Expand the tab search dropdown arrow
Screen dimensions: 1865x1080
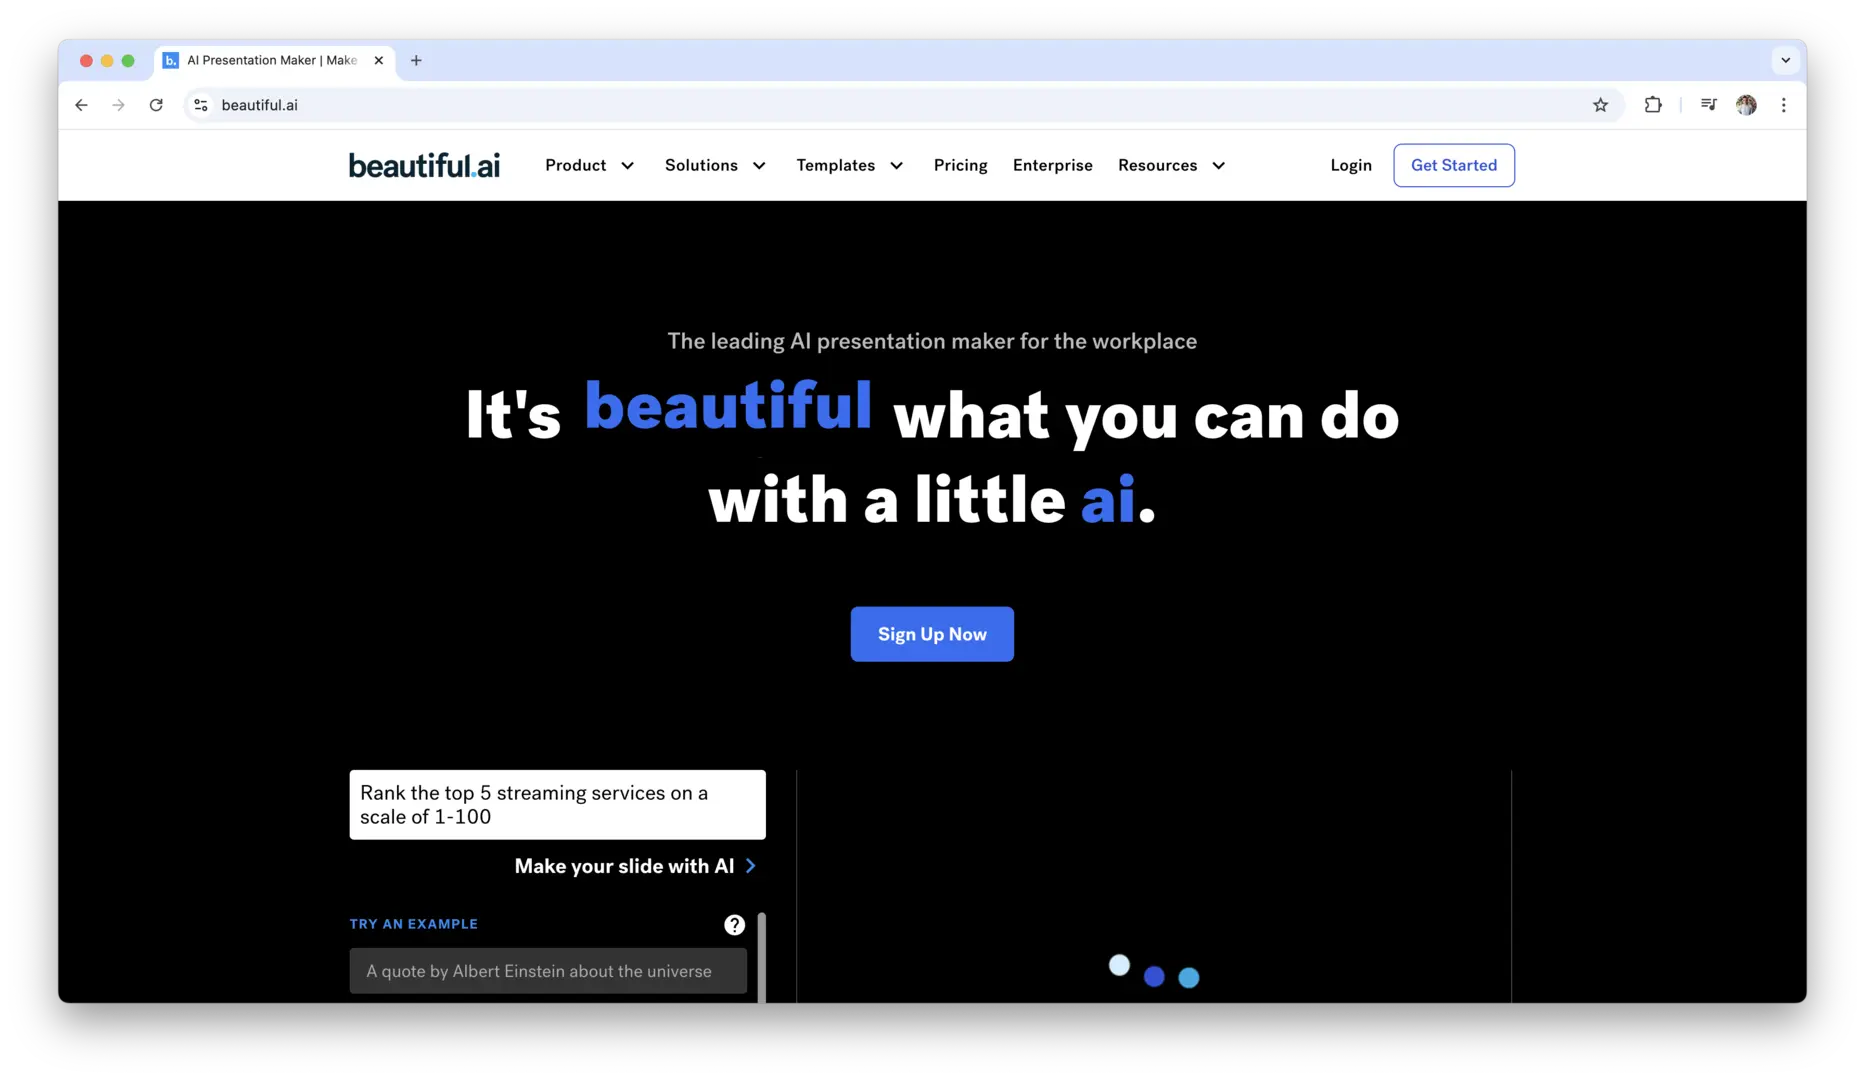(x=1785, y=60)
